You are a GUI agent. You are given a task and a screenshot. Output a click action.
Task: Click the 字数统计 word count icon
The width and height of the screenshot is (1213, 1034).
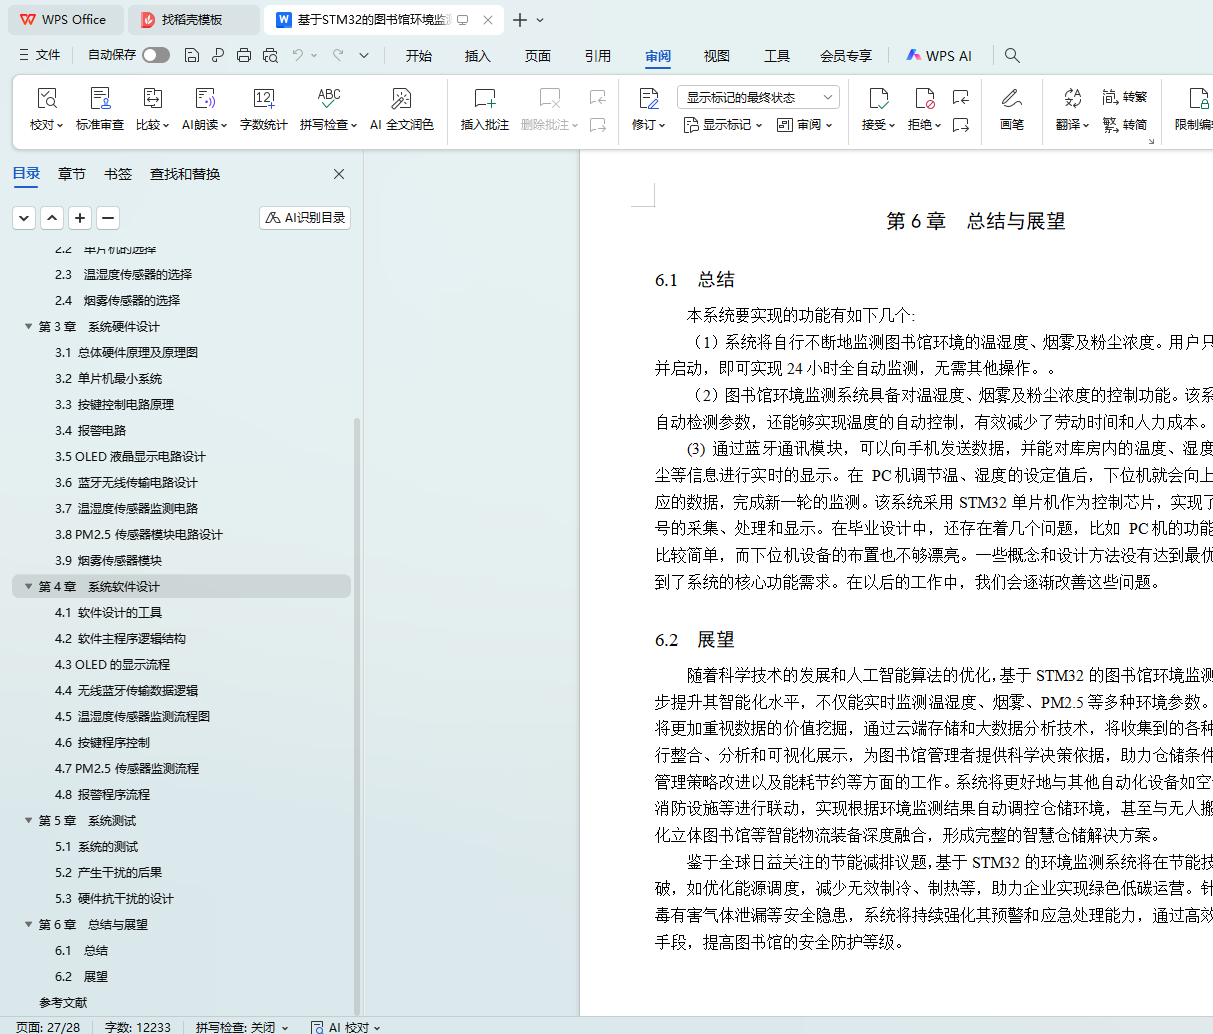[263, 99]
